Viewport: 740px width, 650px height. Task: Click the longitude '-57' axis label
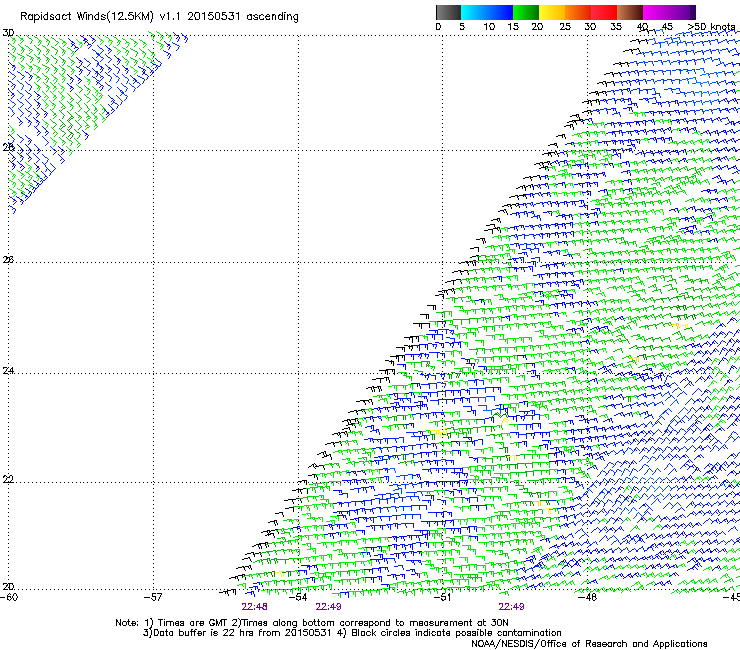coord(153,597)
